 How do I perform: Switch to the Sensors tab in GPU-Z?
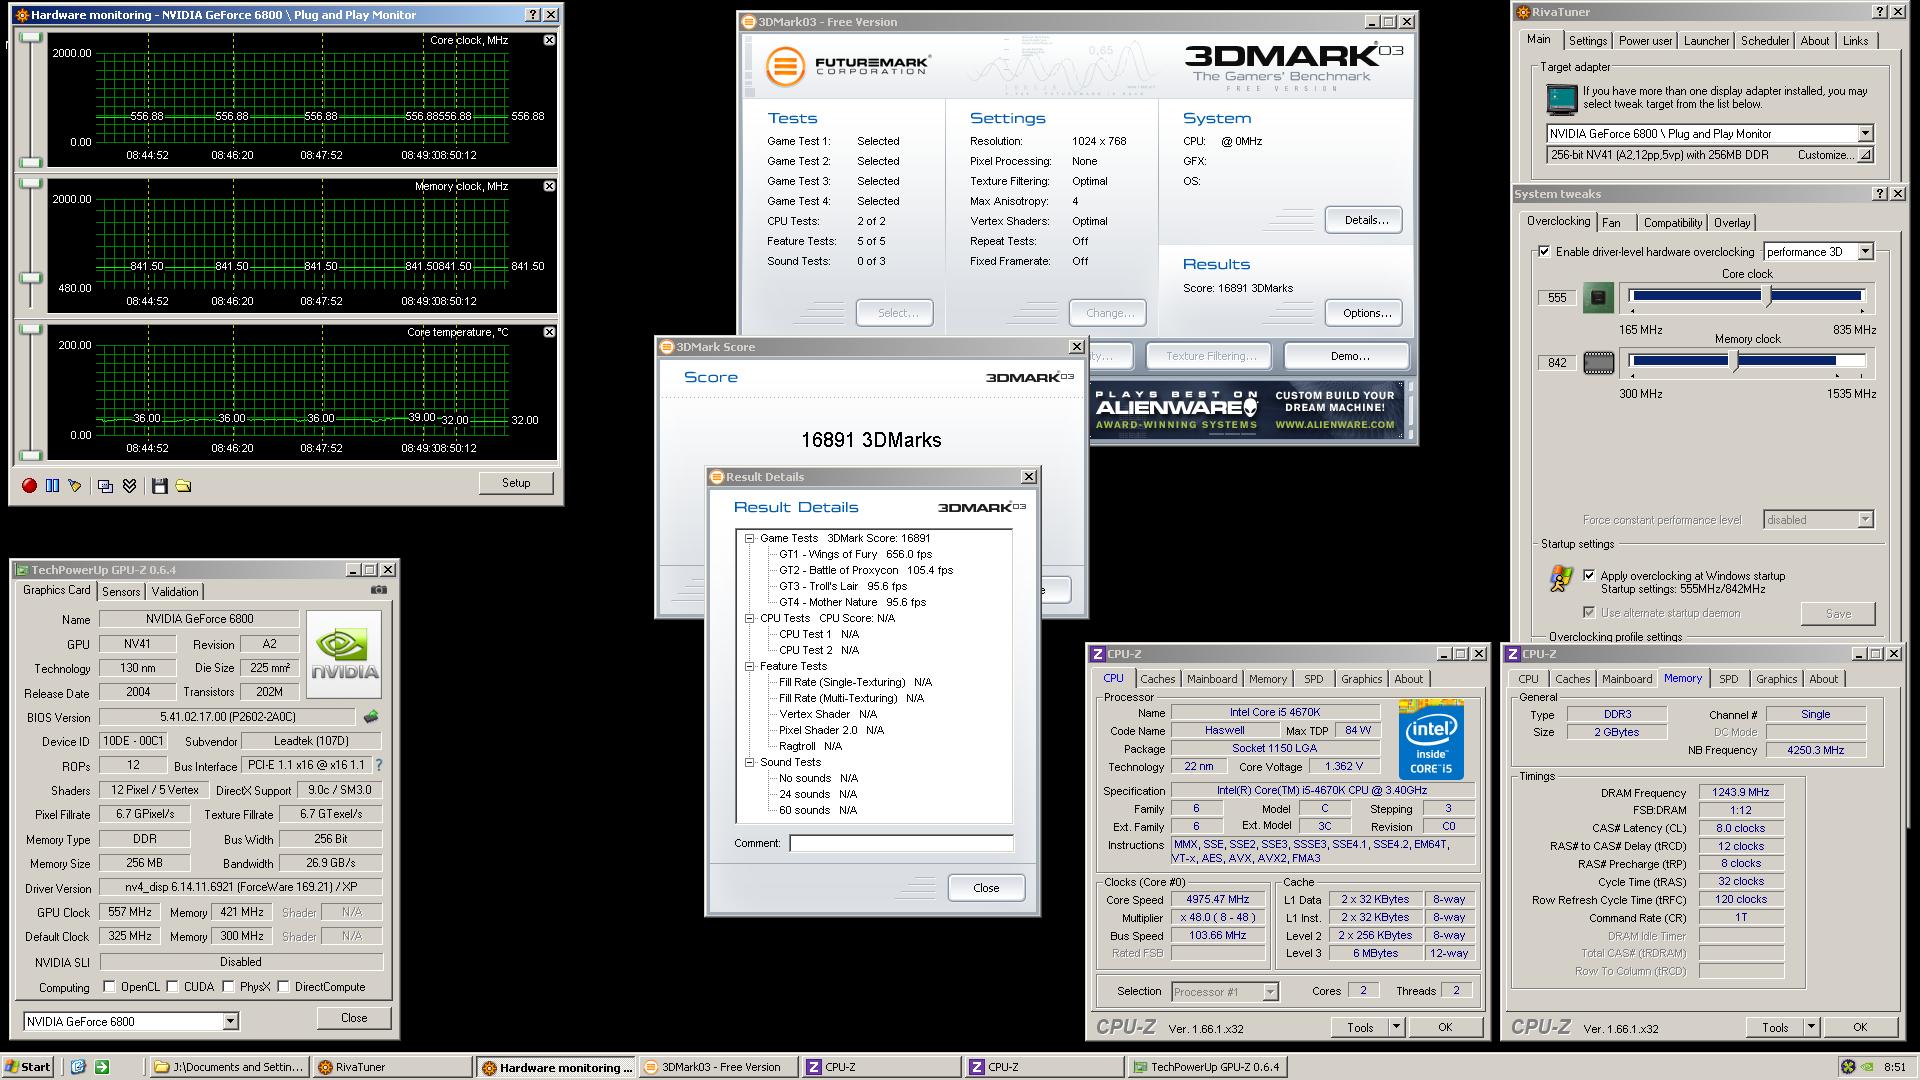pos(121,592)
